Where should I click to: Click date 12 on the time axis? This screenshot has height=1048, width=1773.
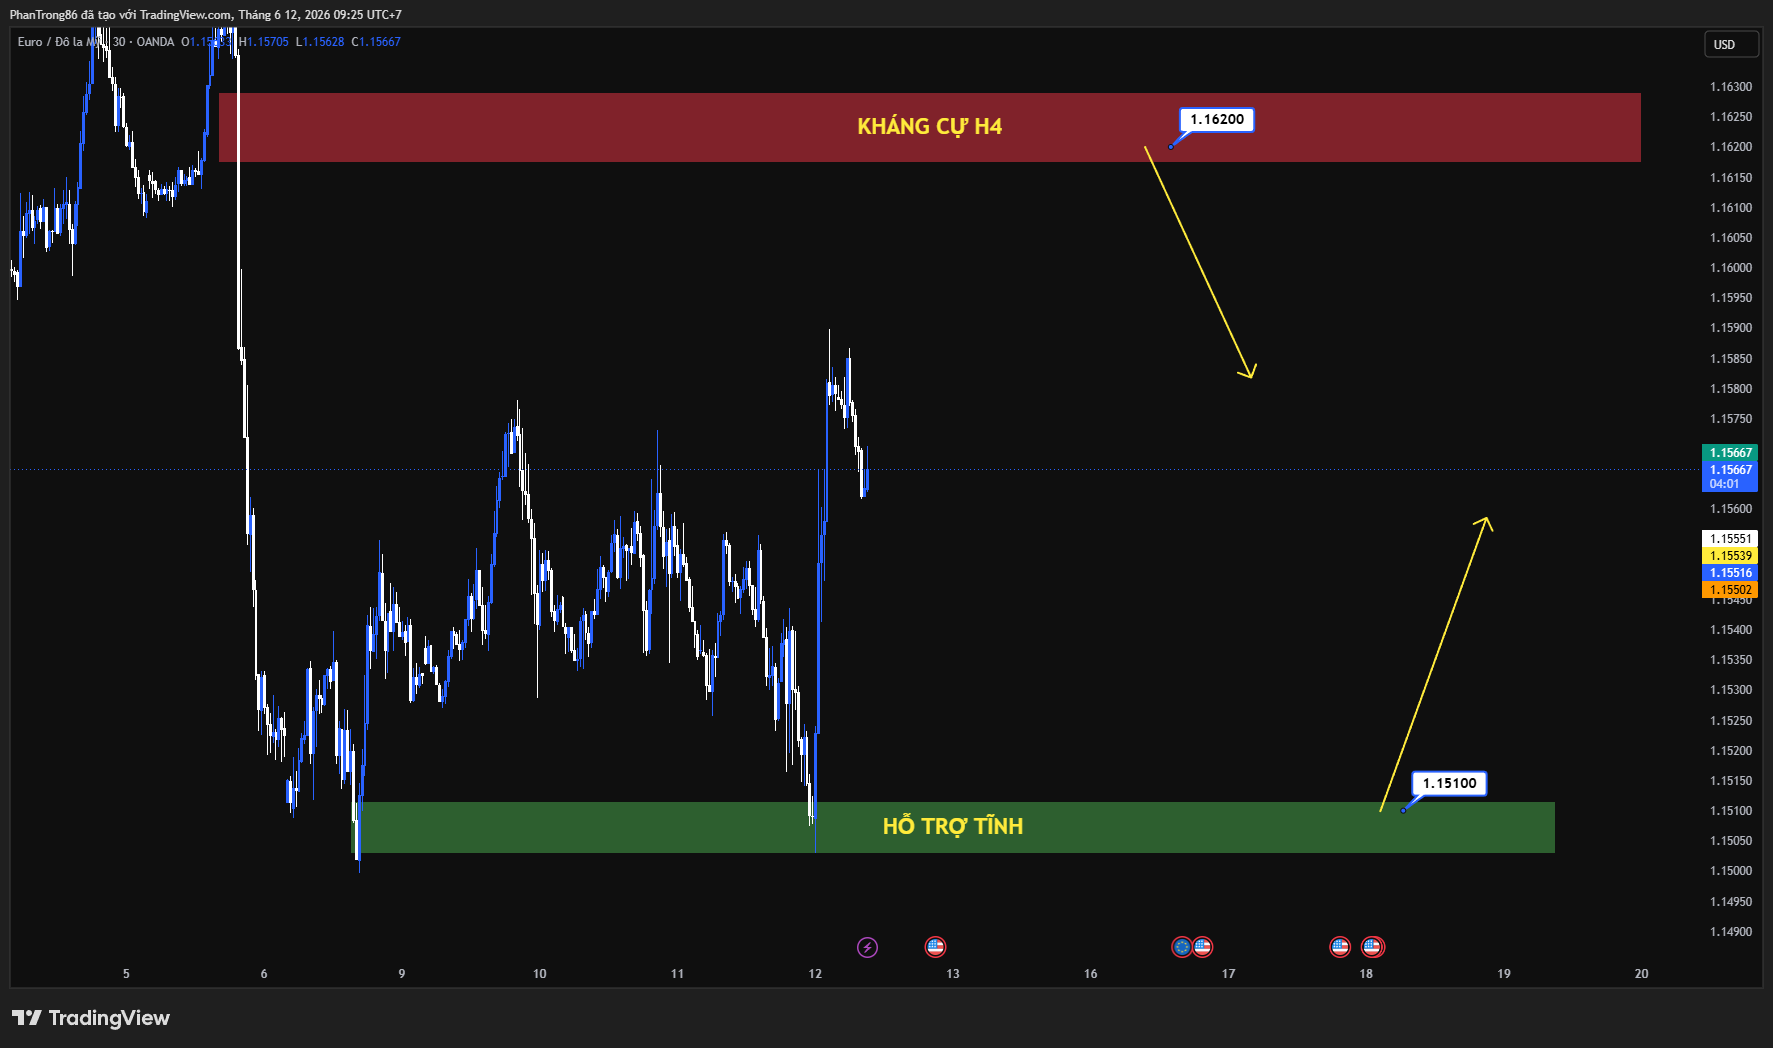pos(815,974)
